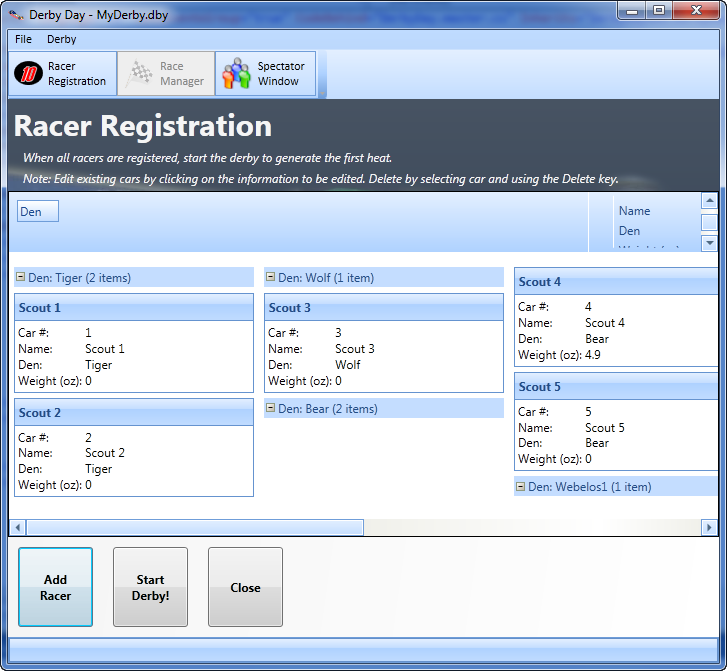Collapse the Den: Webelos1 group
The width and height of the screenshot is (727, 671).
pyautogui.click(x=521, y=487)
